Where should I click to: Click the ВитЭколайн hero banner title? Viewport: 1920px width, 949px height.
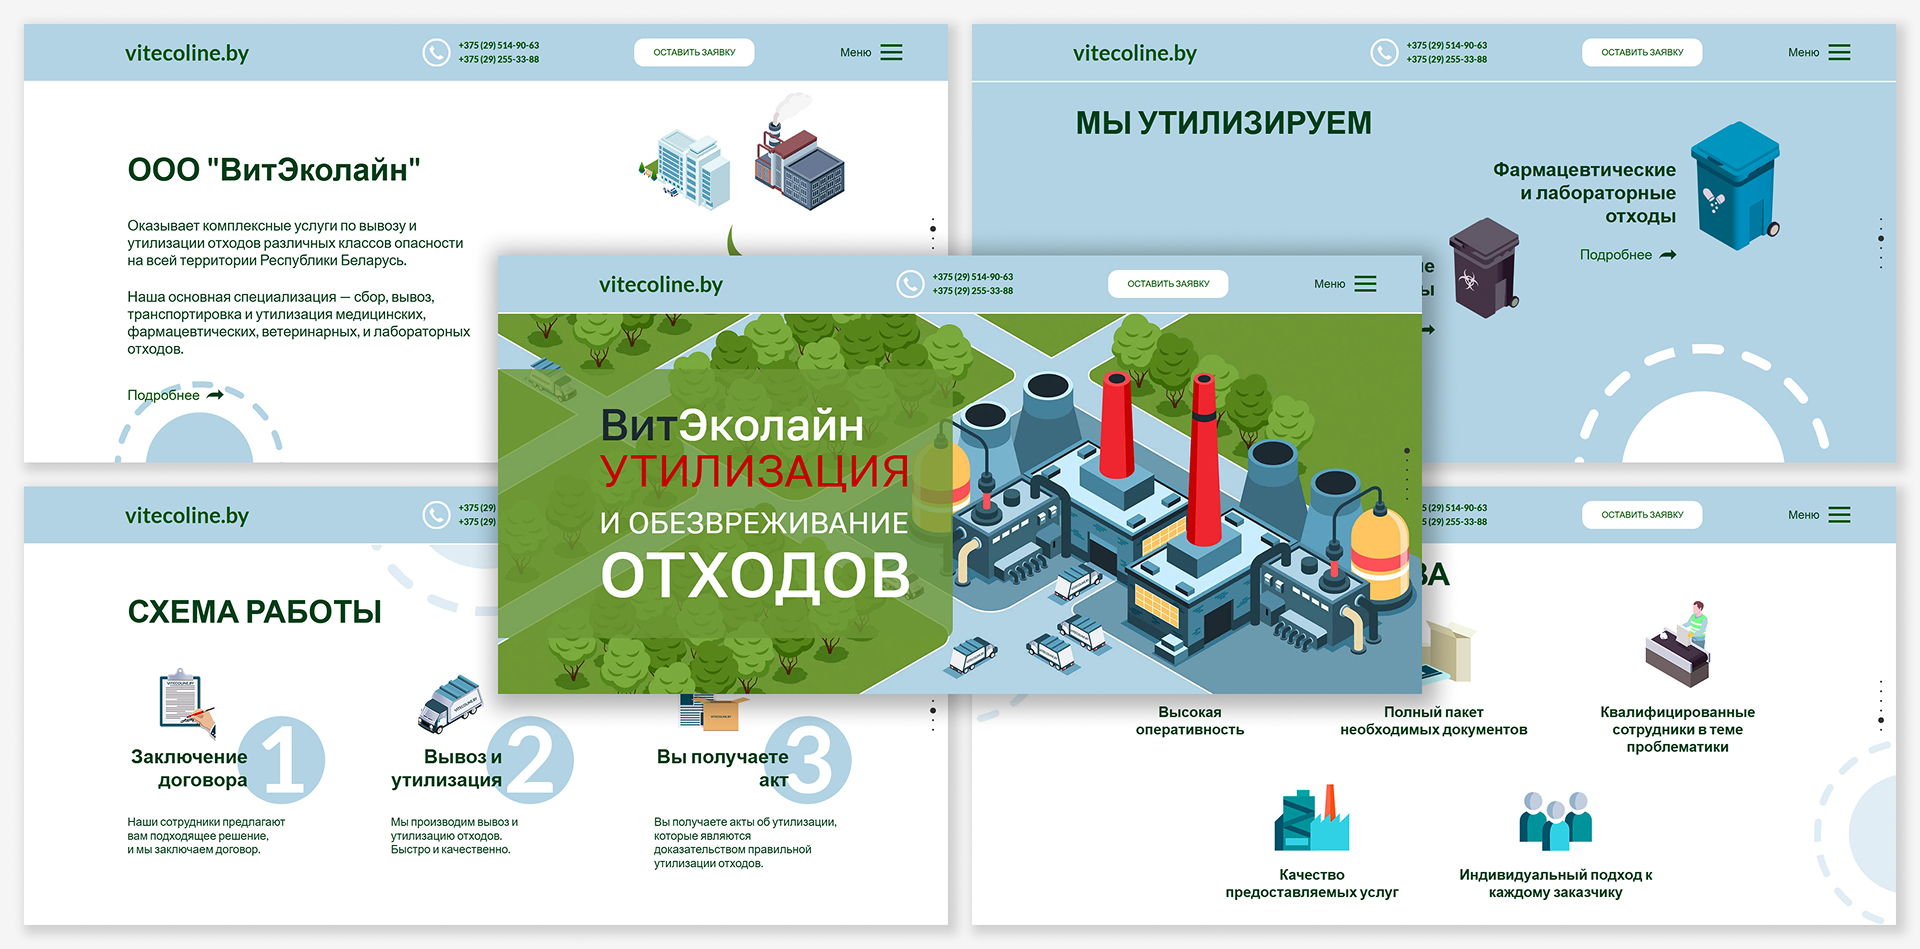(x=732, y=427)
